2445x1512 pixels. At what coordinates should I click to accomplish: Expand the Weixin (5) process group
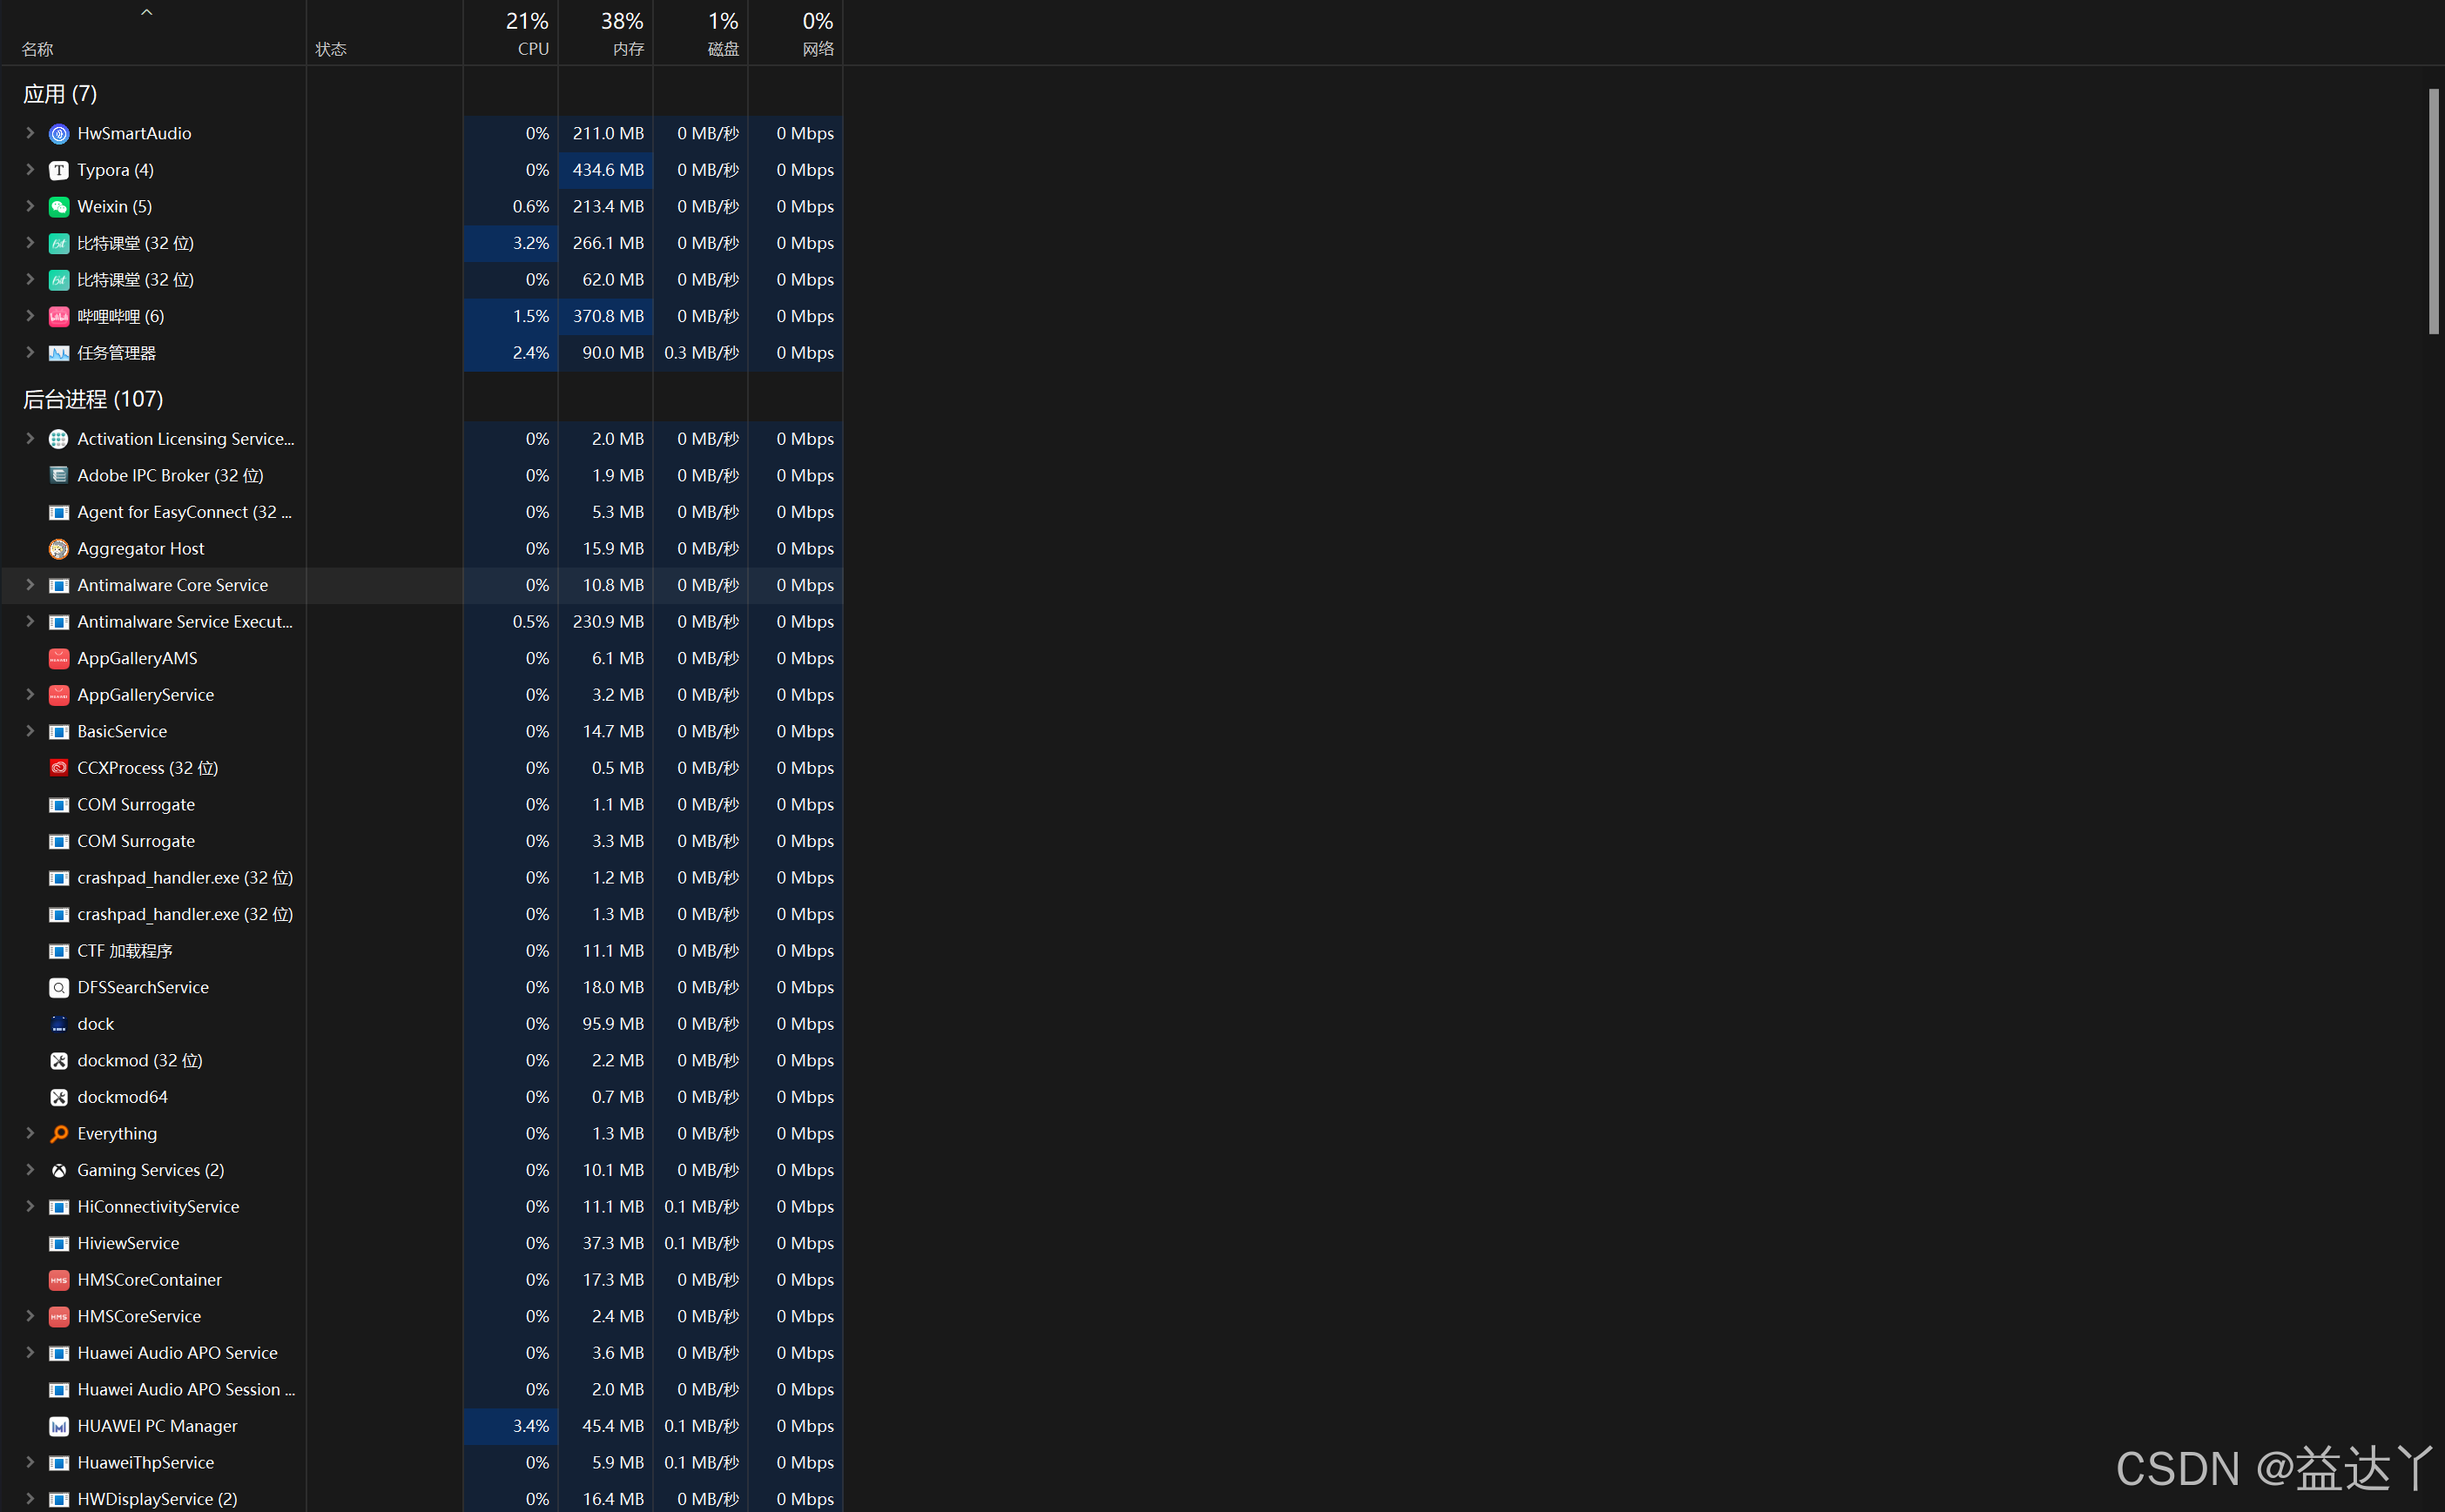[x=30, y=206]
